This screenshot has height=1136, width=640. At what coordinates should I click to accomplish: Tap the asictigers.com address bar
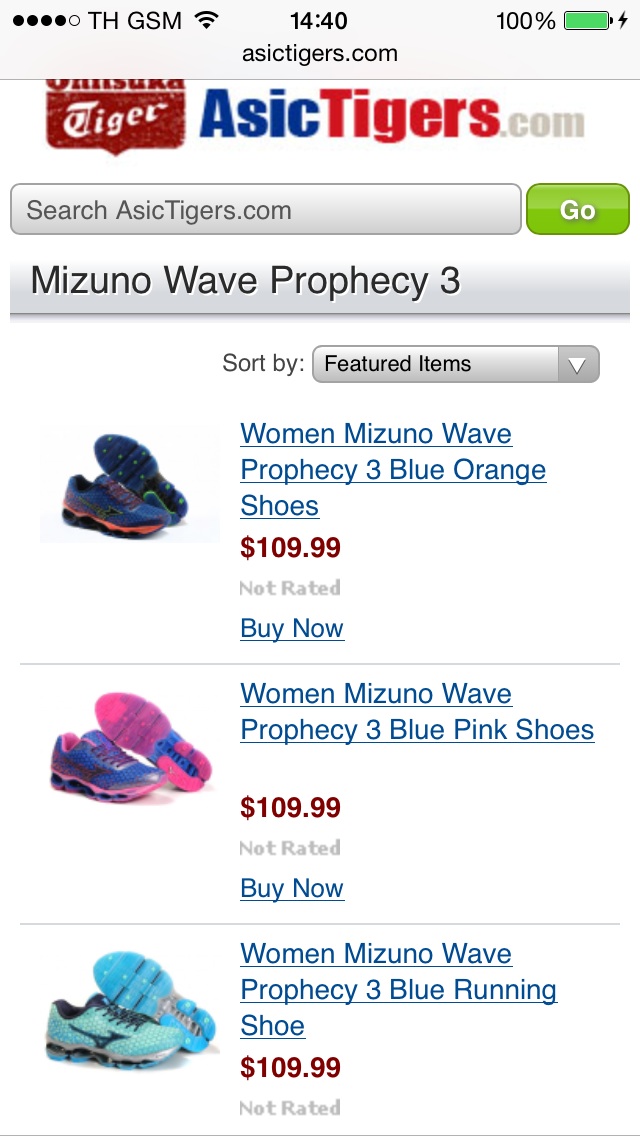(320, 54)
